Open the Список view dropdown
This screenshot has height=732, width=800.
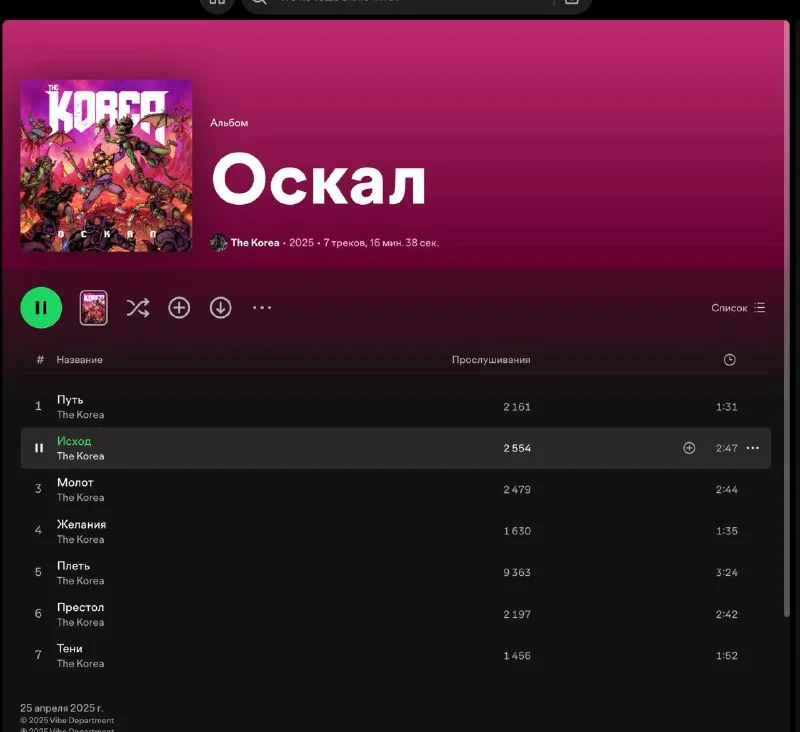[738, 308]
